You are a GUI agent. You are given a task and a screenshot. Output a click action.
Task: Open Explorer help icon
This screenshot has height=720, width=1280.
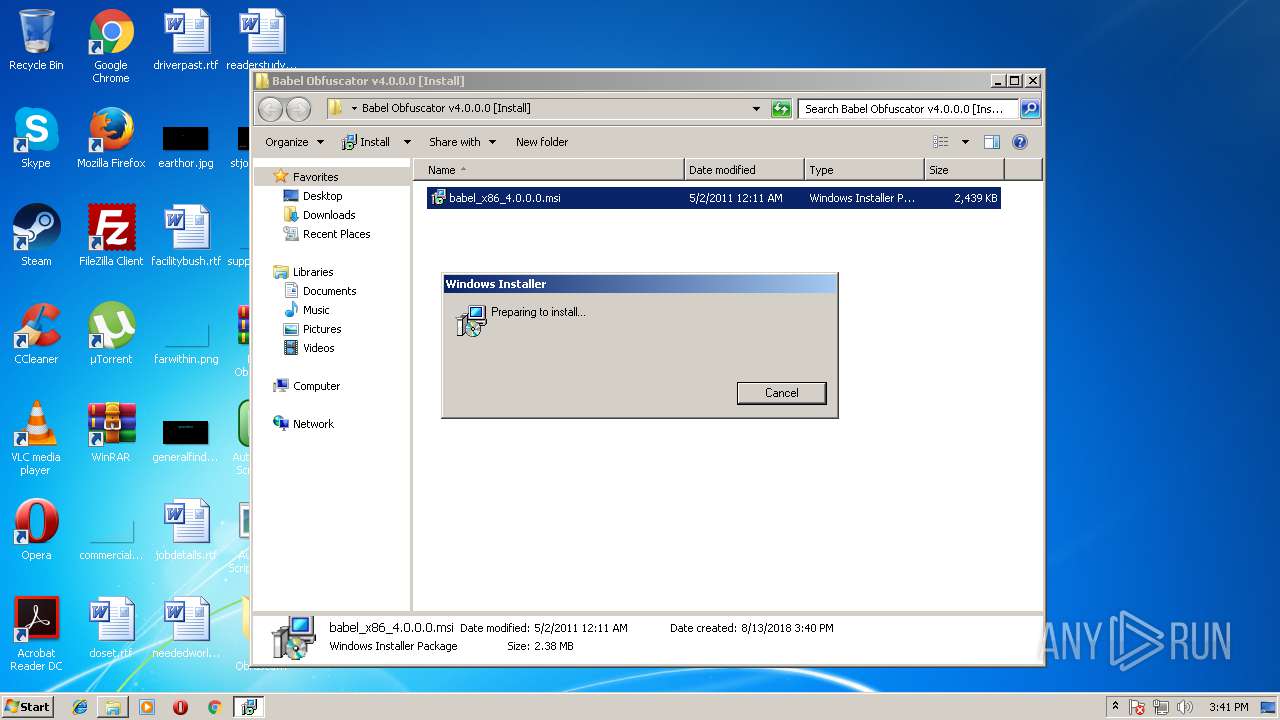pos(1020,142)
